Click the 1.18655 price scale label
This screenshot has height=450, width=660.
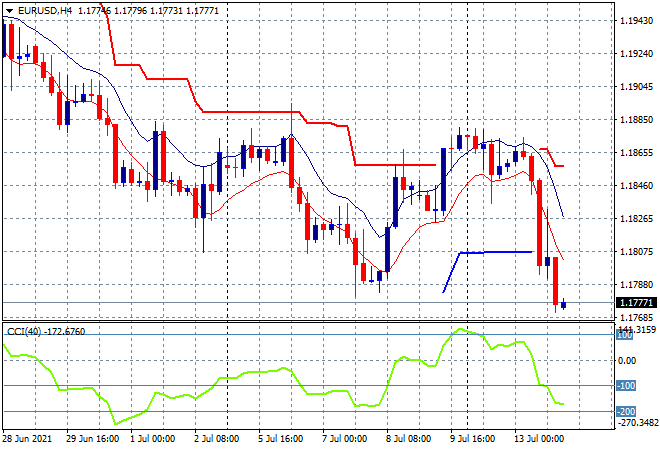tap(637, 152)
